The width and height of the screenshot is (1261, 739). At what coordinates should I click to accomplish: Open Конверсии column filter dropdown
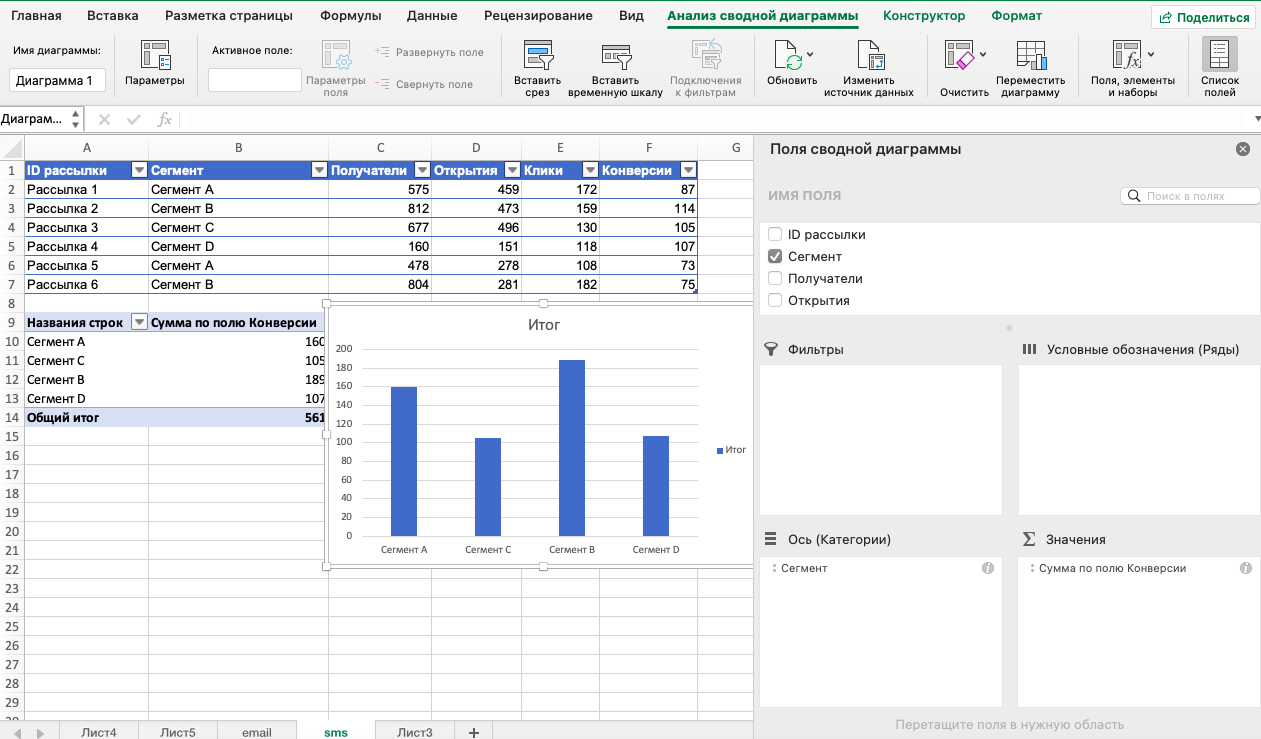pos(689,170)
